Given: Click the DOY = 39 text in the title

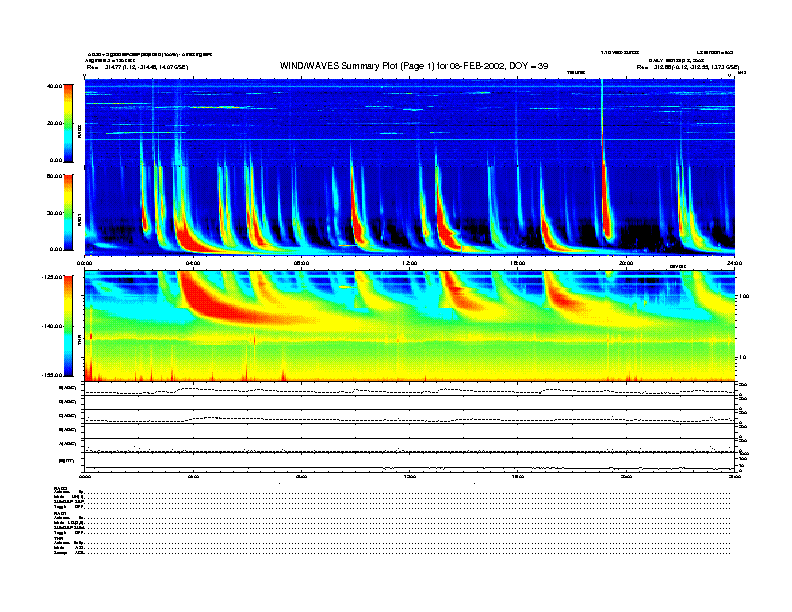Looking at the screenshot, I should tap(529, 66).
